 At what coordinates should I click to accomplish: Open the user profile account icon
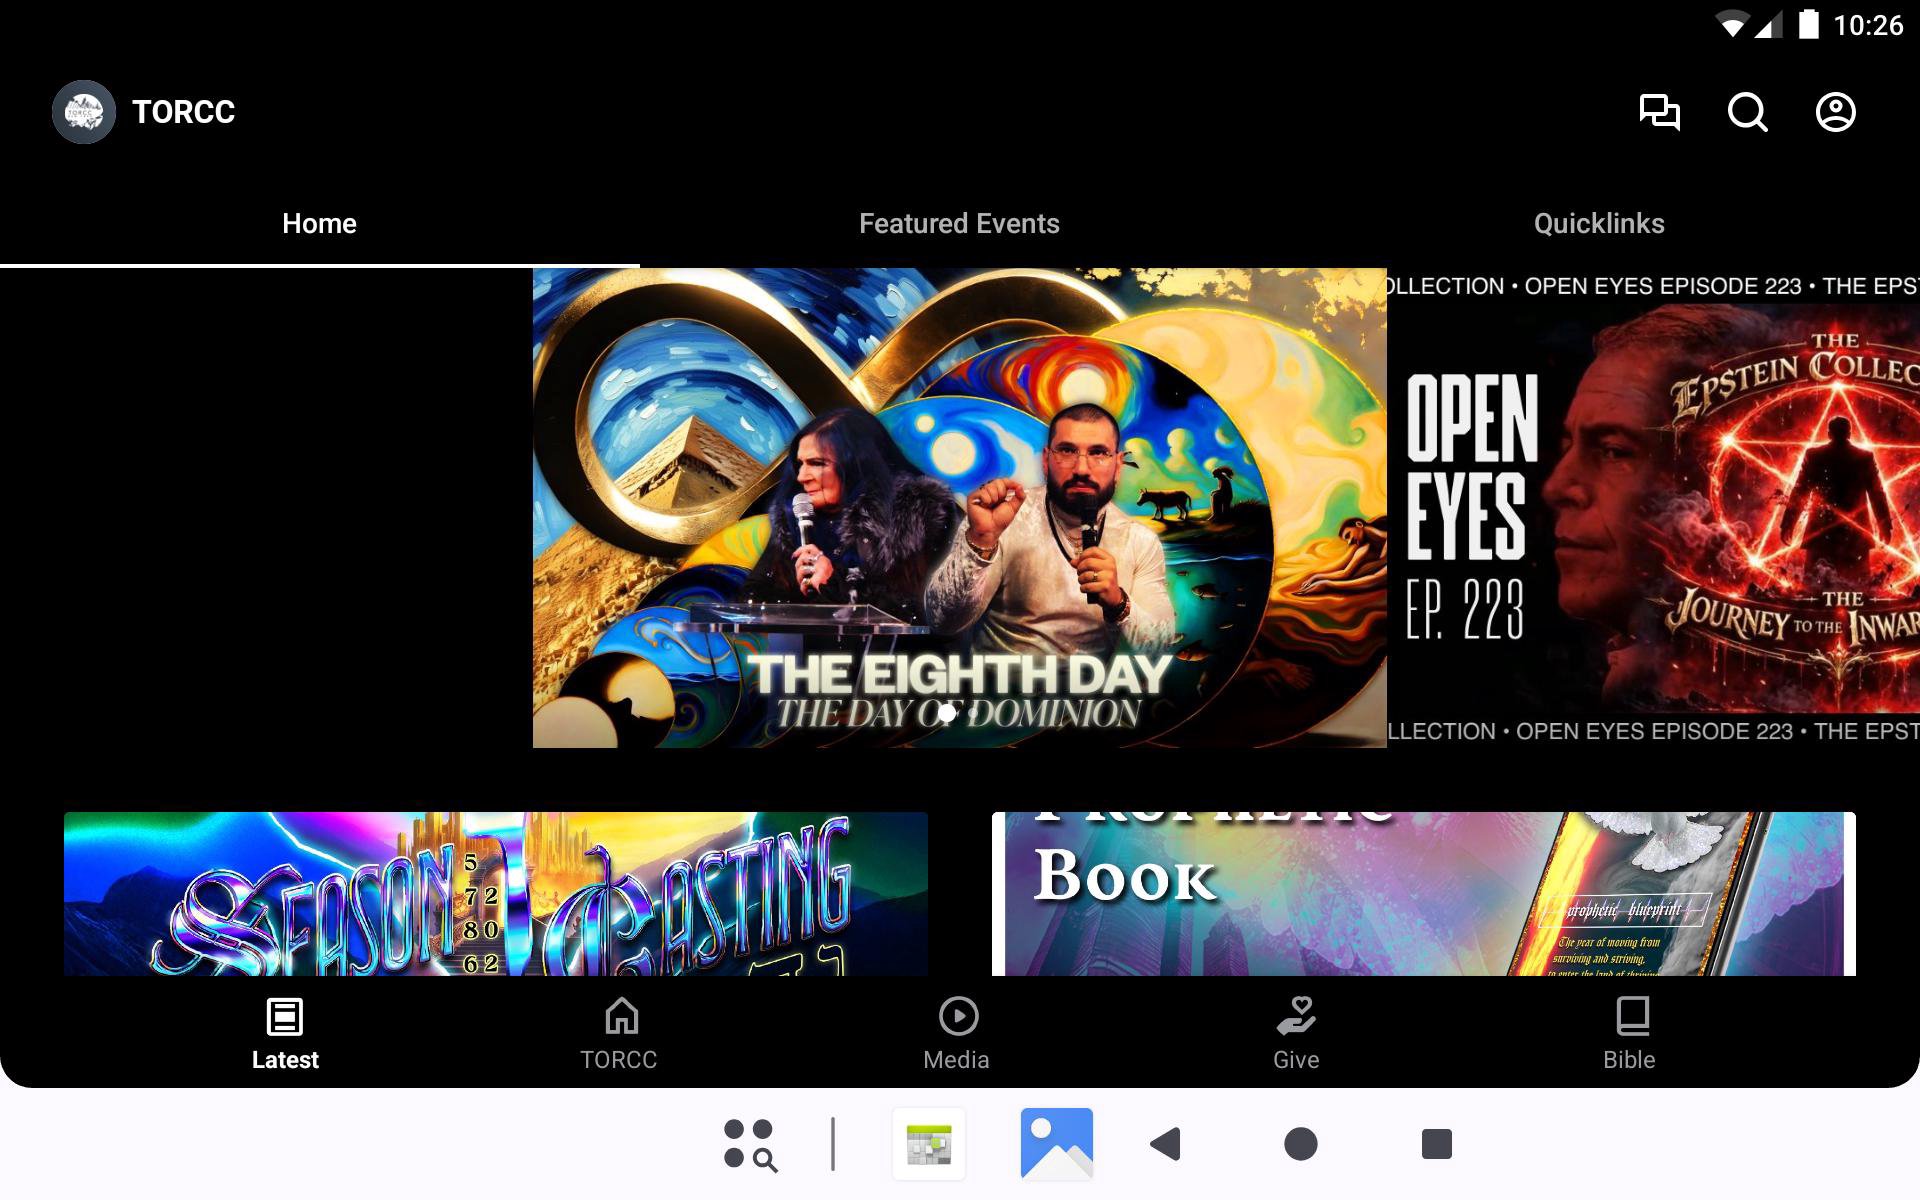tap(1835, 112)
